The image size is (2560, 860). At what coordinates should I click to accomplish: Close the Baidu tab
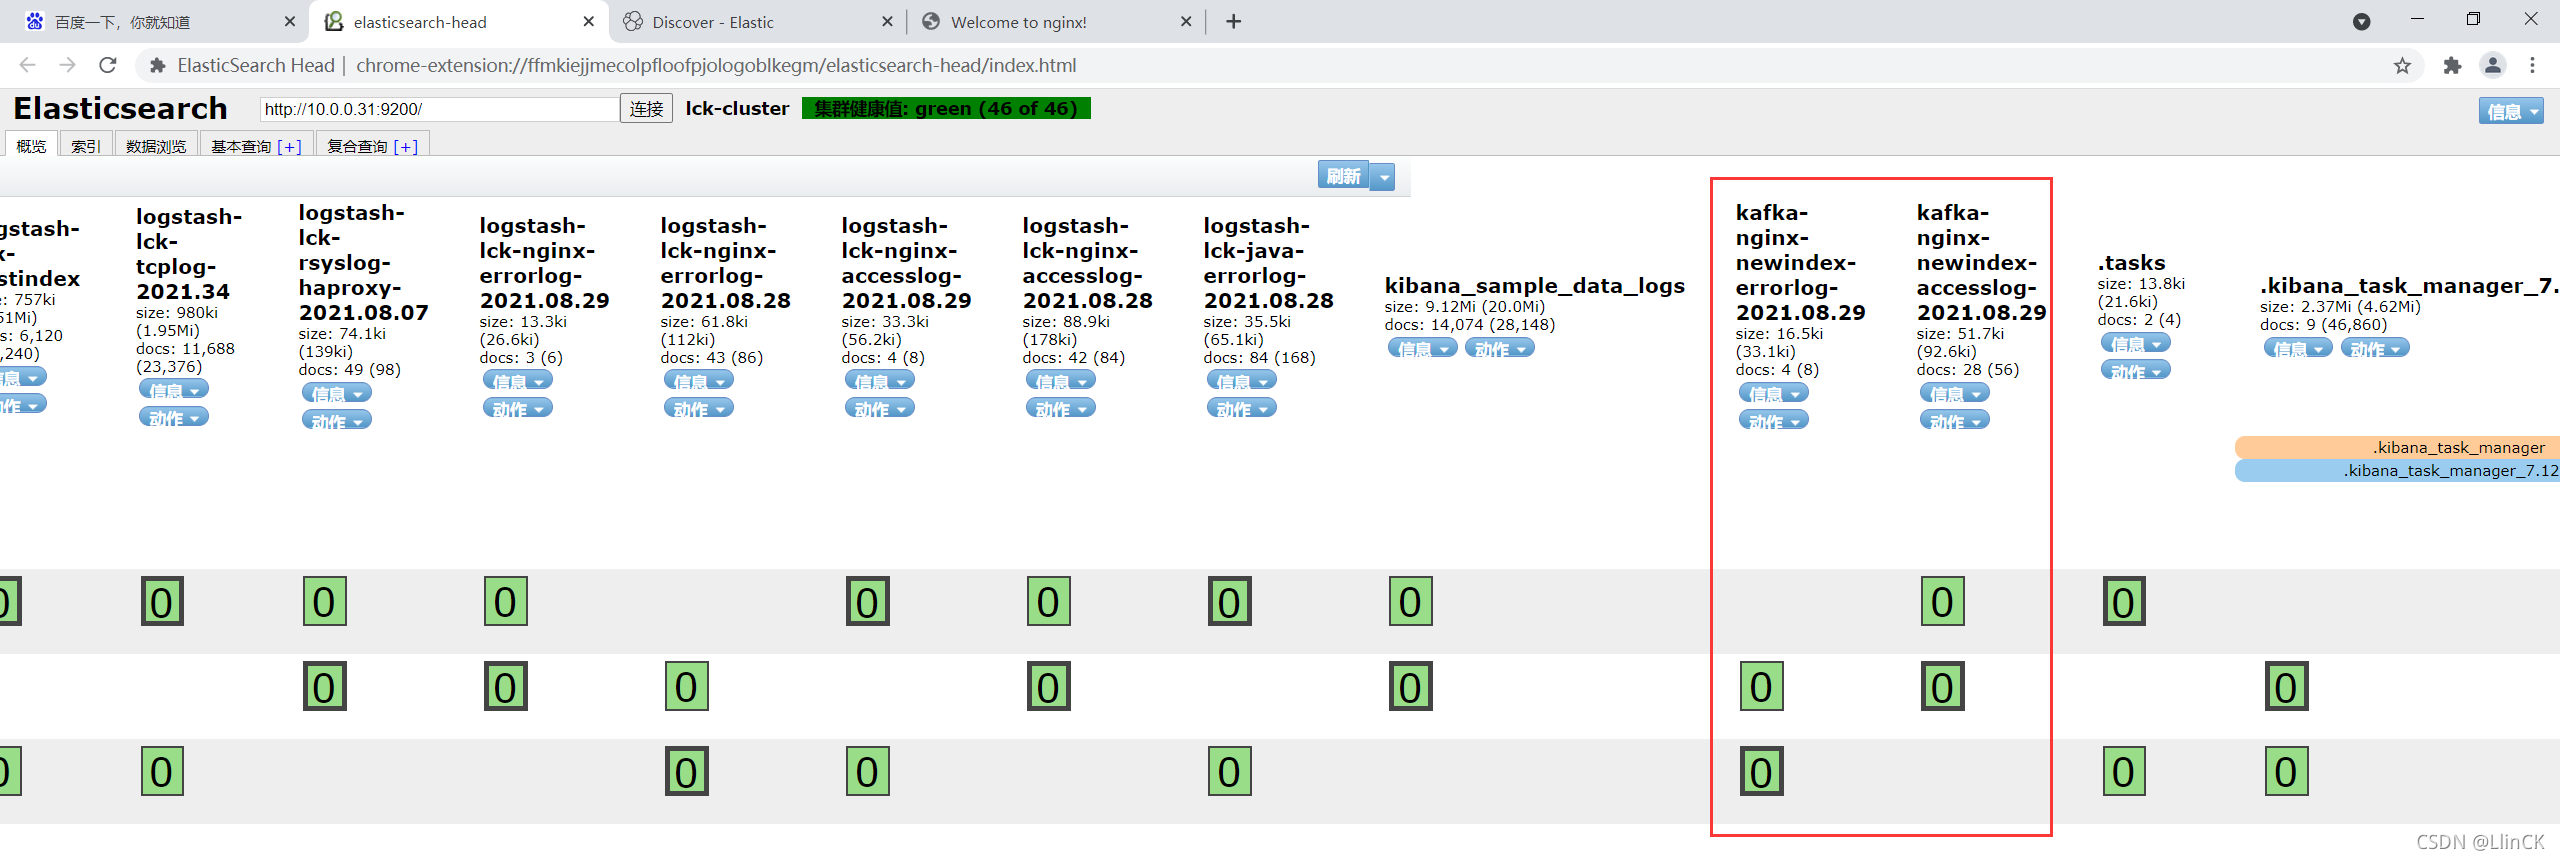(x=290, y=21)
